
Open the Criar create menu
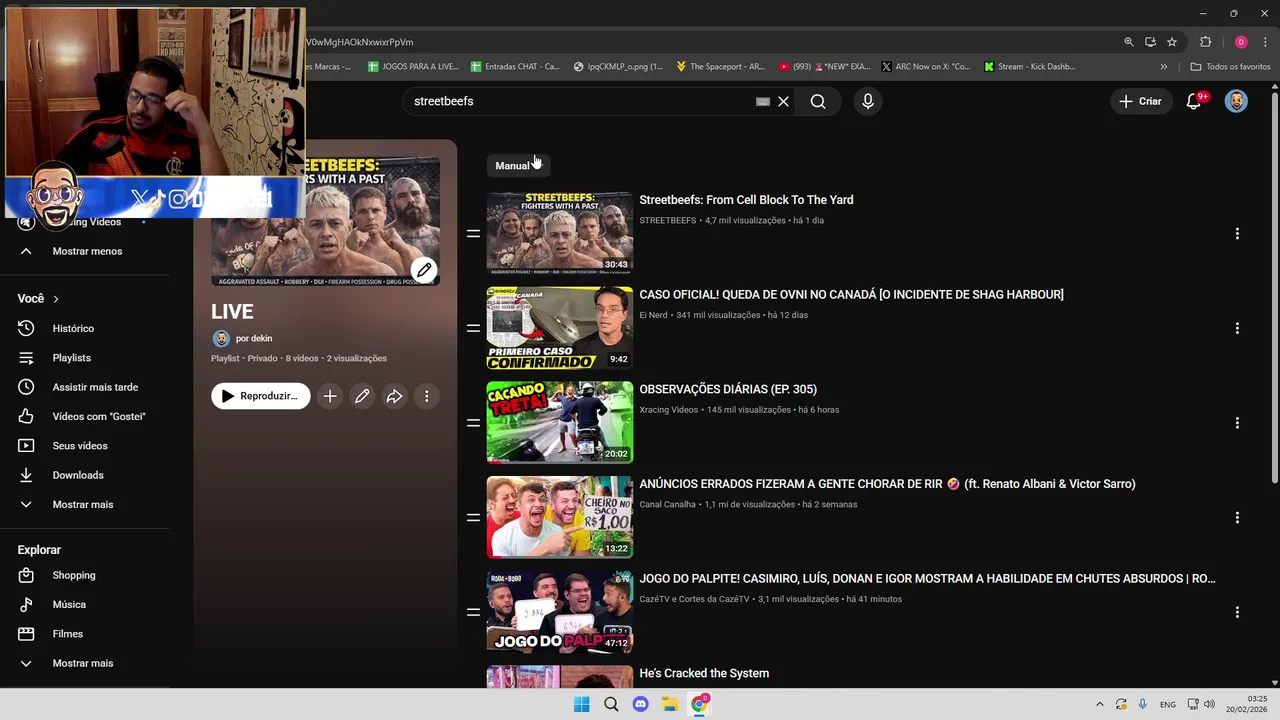[1140, 101]
